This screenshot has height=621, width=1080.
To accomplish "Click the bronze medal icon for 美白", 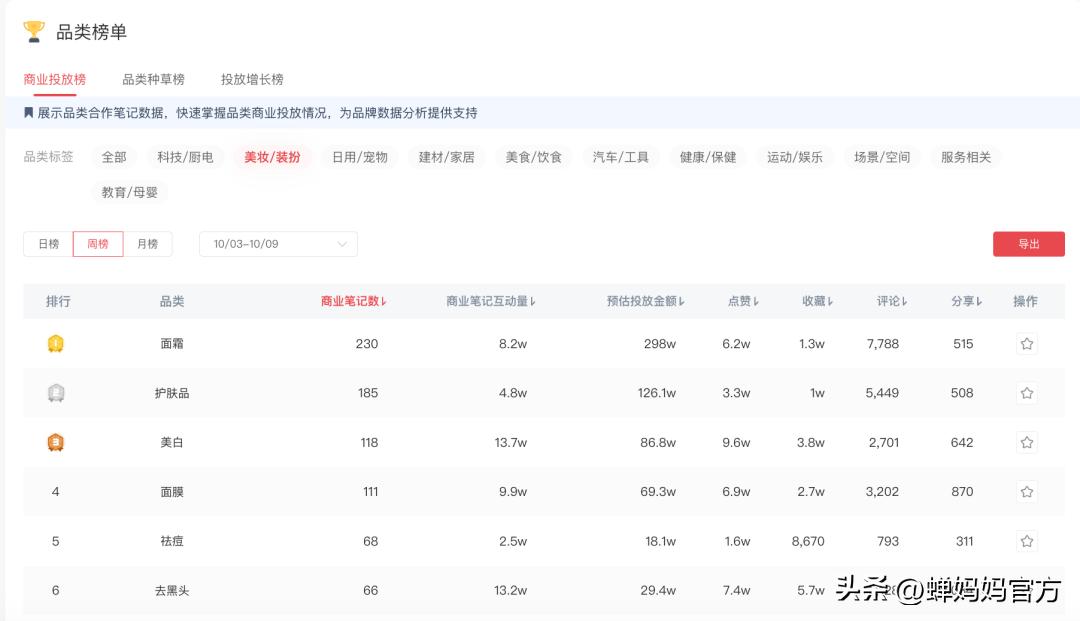I will pos(56,442).
